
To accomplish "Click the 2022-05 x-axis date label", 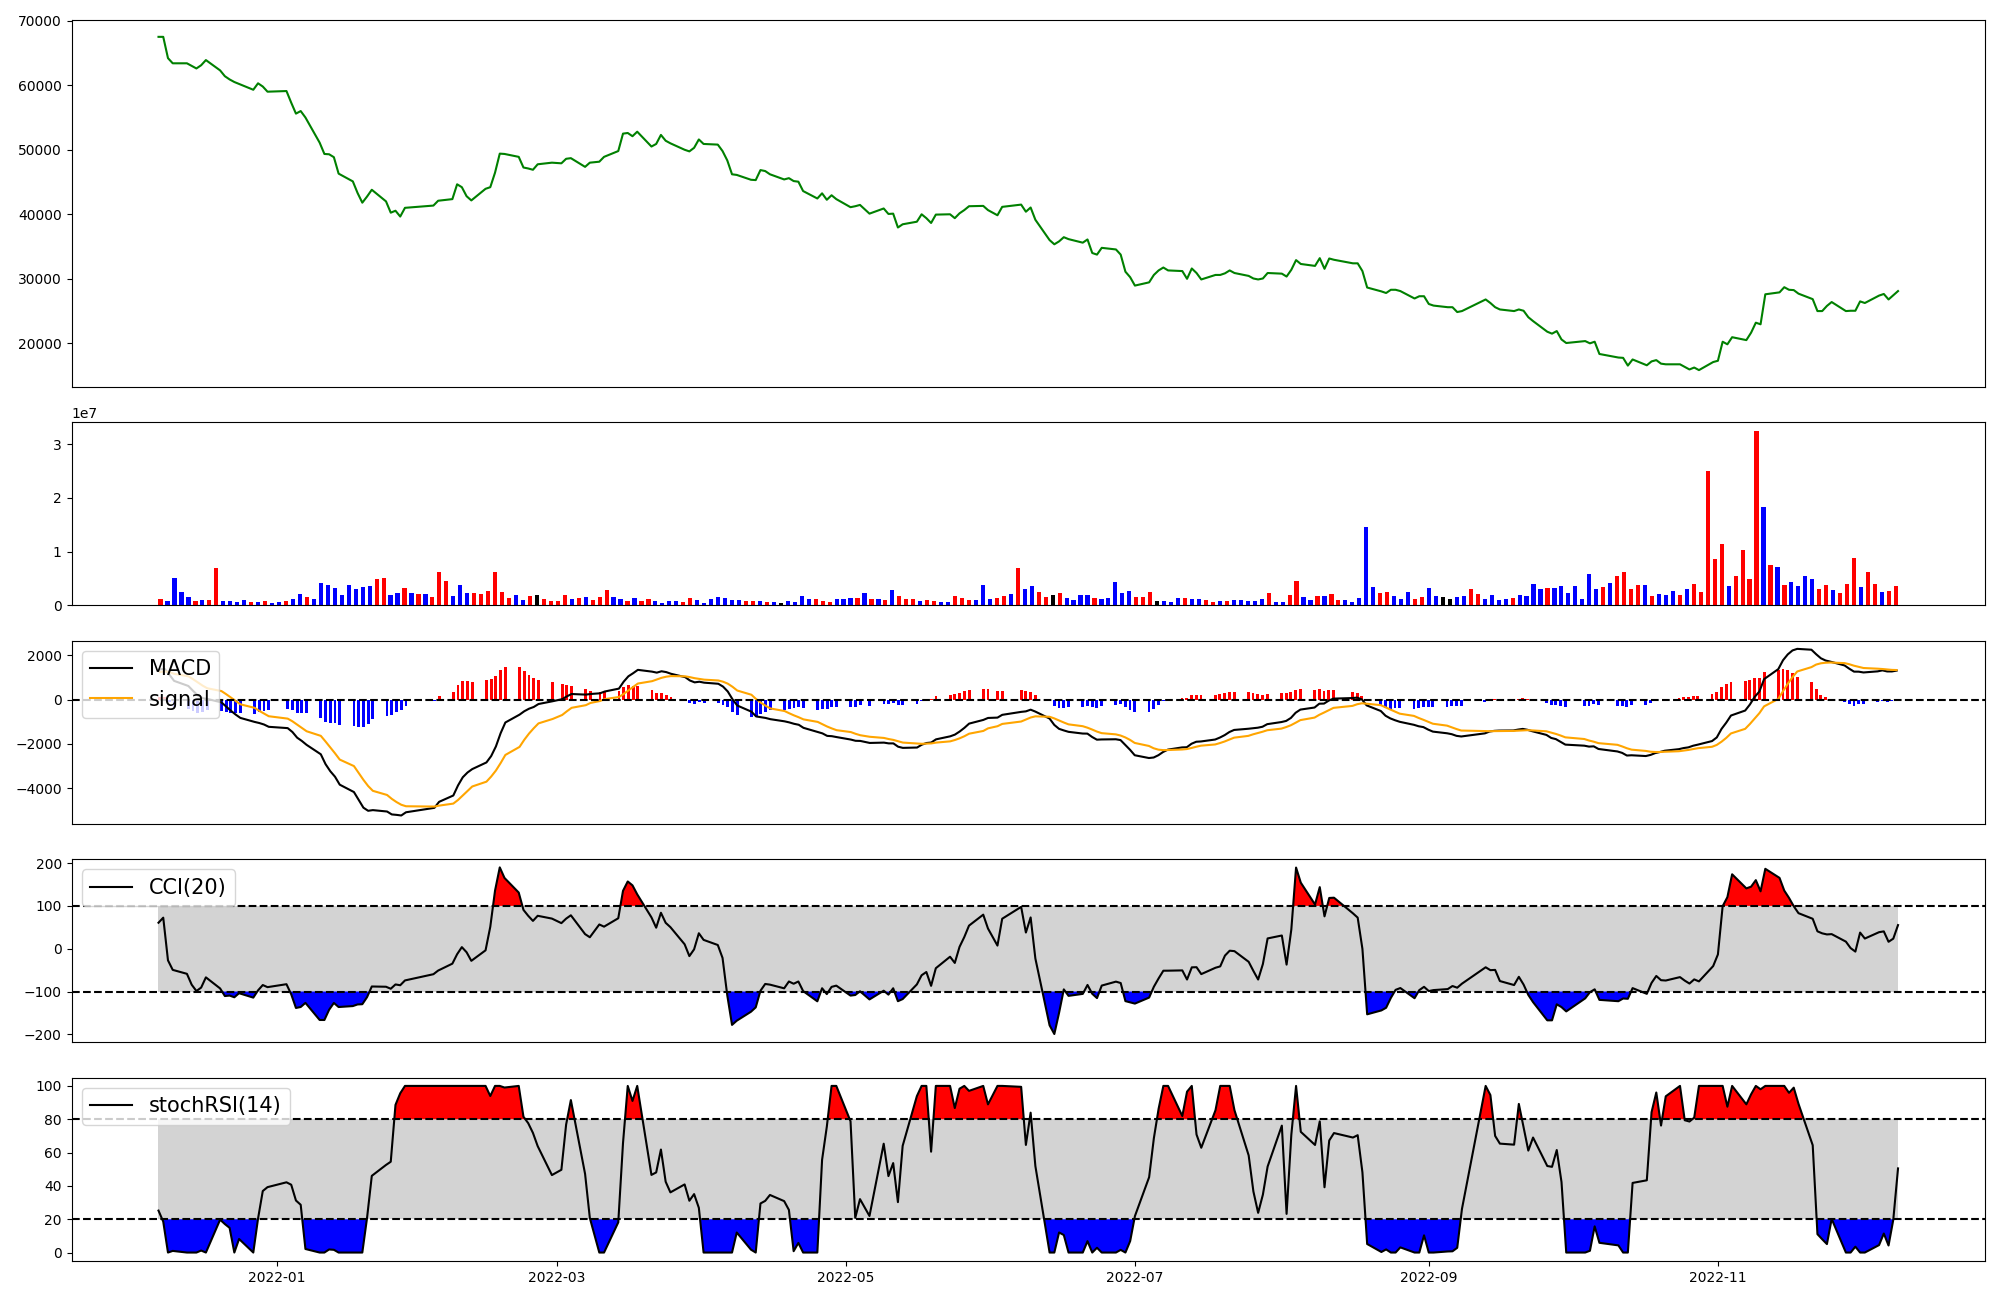I will coord(846,1277).
